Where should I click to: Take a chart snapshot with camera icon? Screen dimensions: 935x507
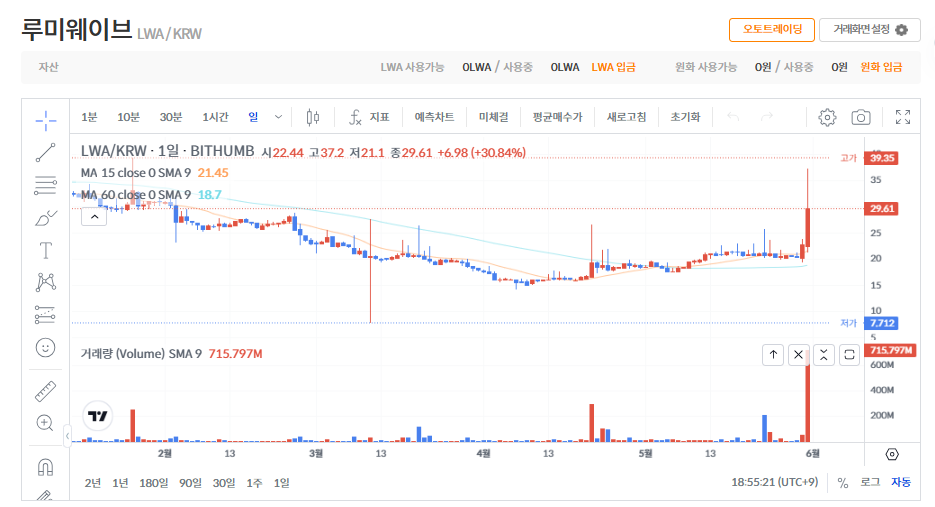click(860, 117)
